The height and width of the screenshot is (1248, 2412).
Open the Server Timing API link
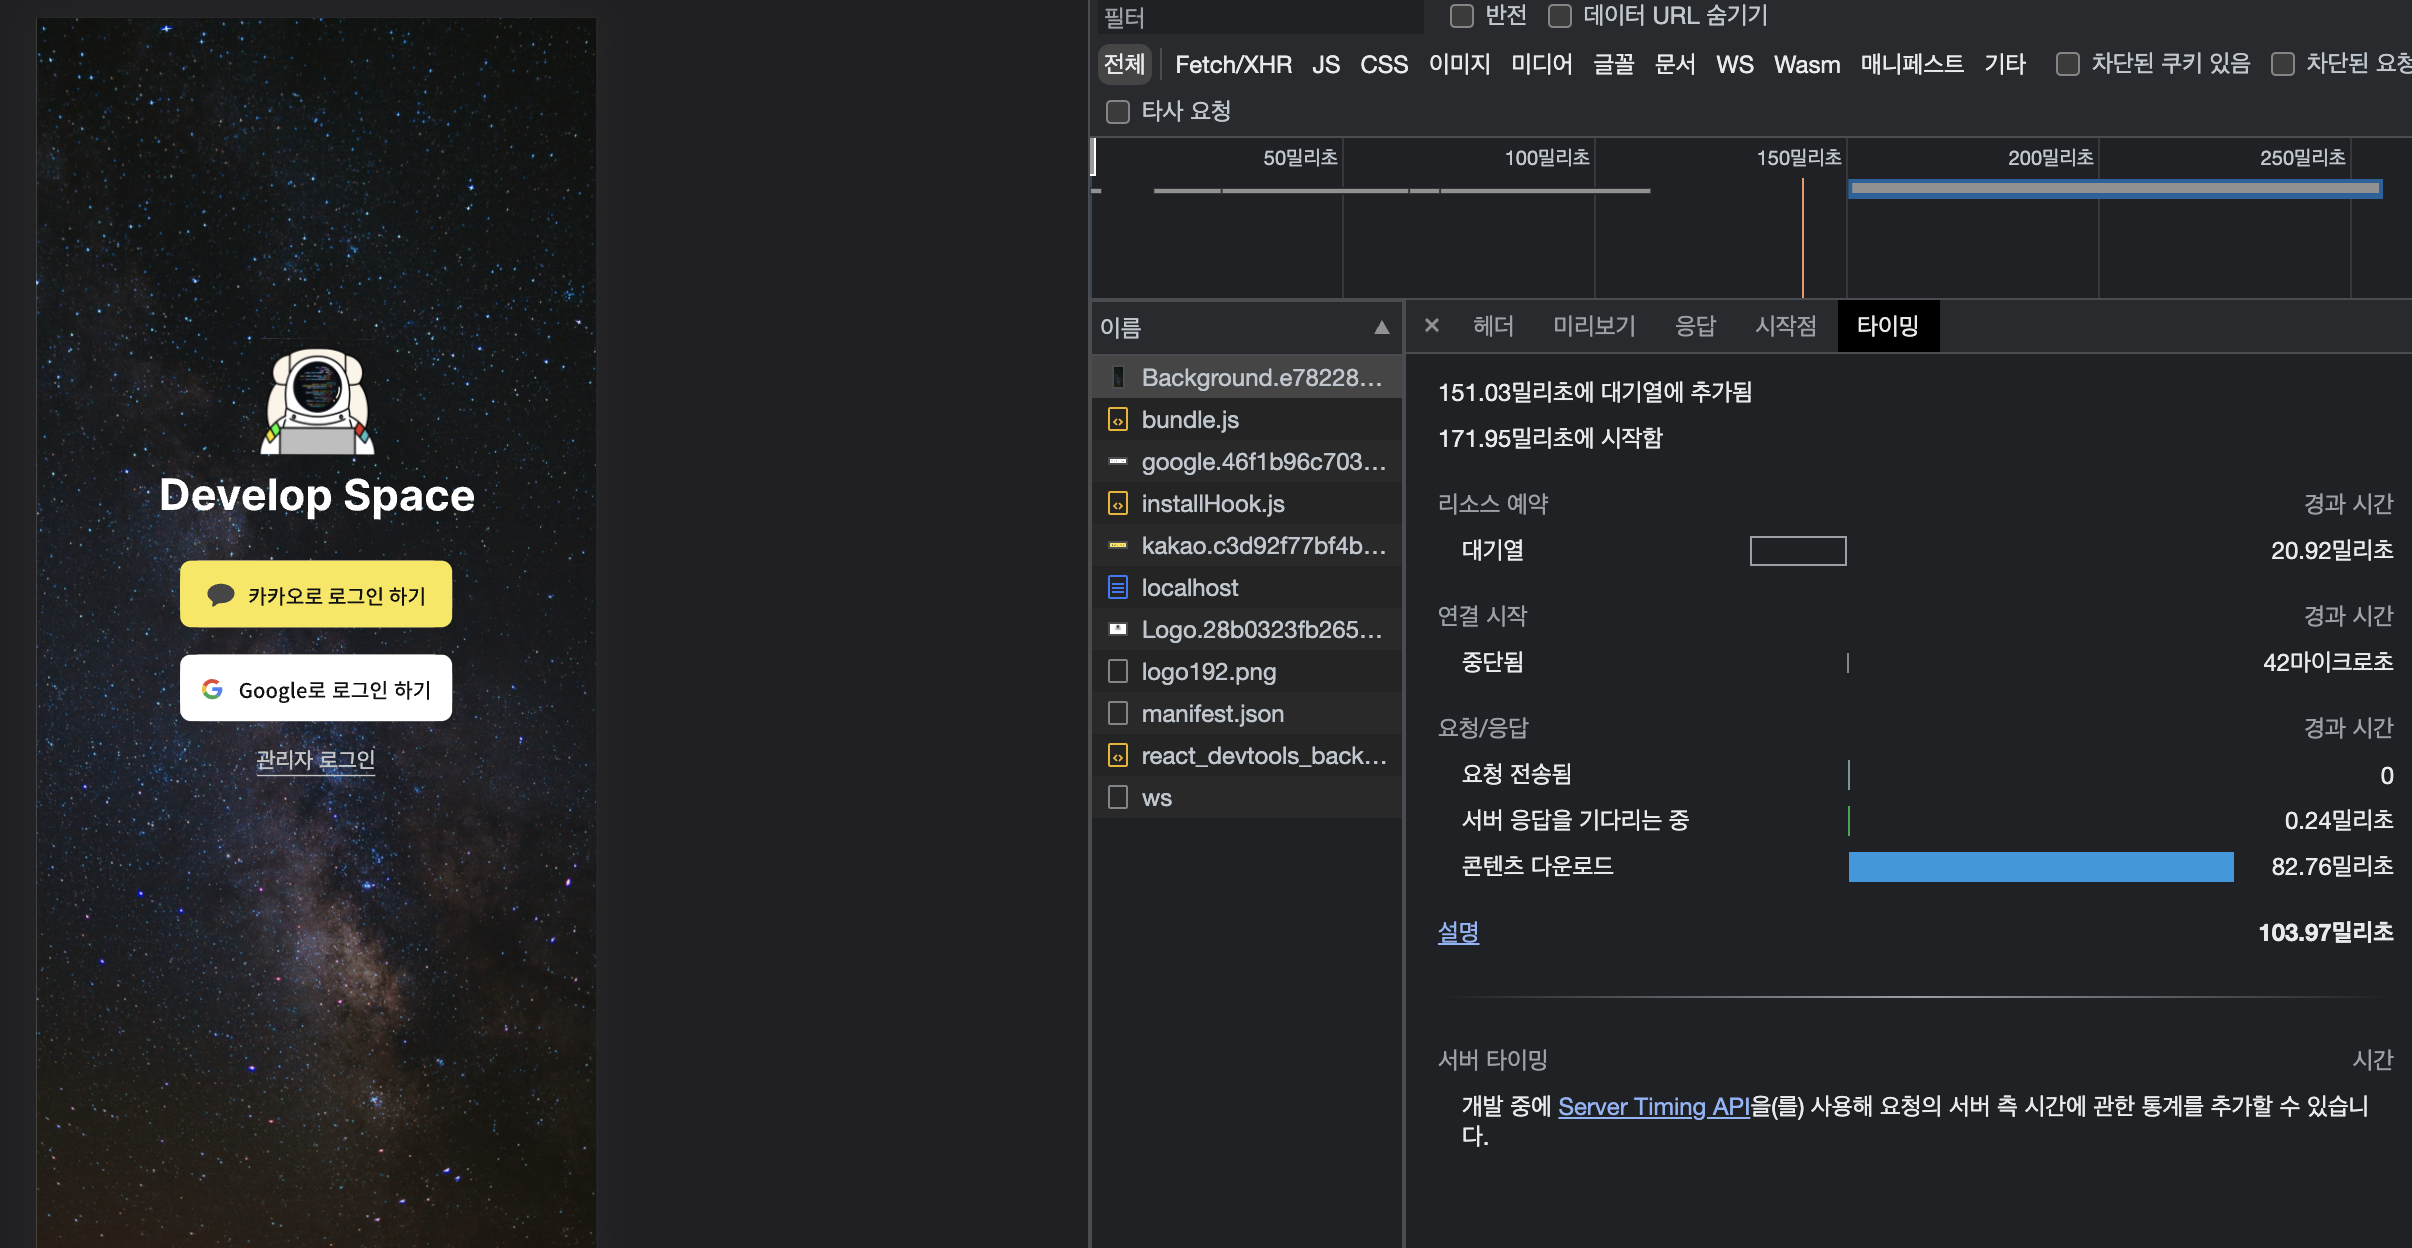point(1653,1106)
